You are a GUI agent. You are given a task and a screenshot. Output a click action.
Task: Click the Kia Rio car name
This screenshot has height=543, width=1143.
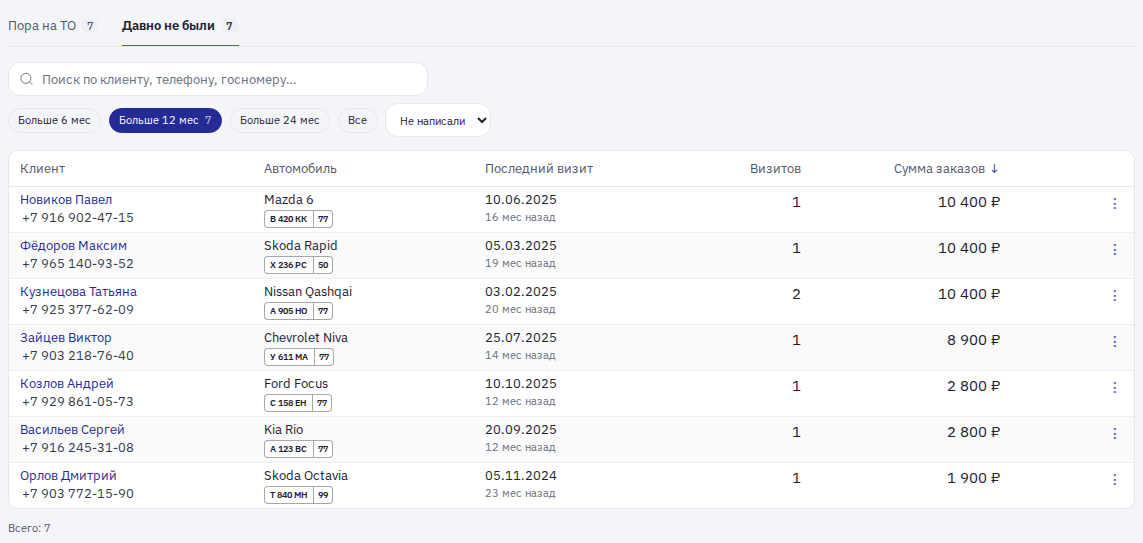click(x=284, y=429)
